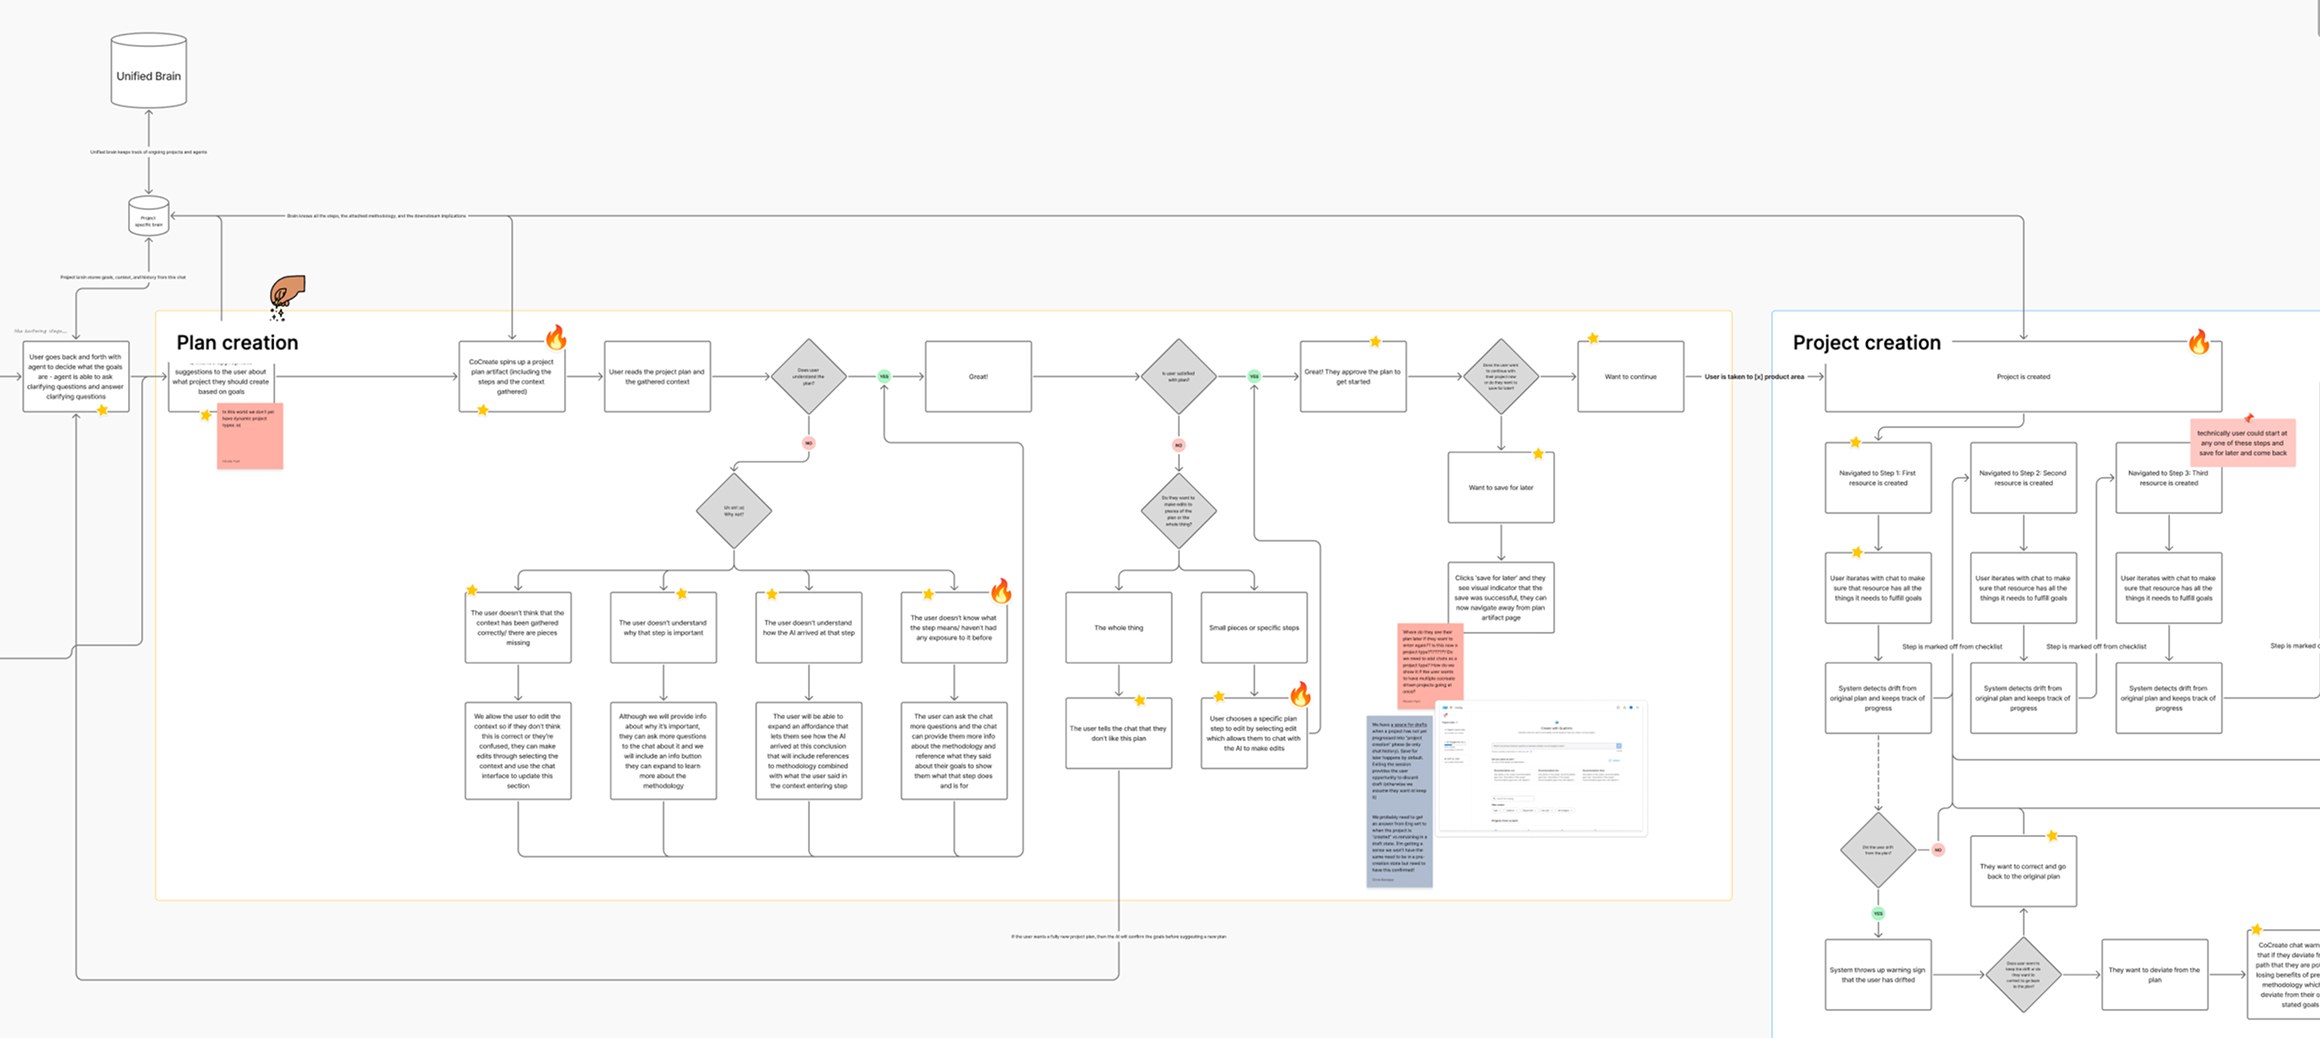Select the 'Navigated to Step 2: Second resource' box
This screenshot has height=1038, width=2320.
click(x=2023, y=478)
